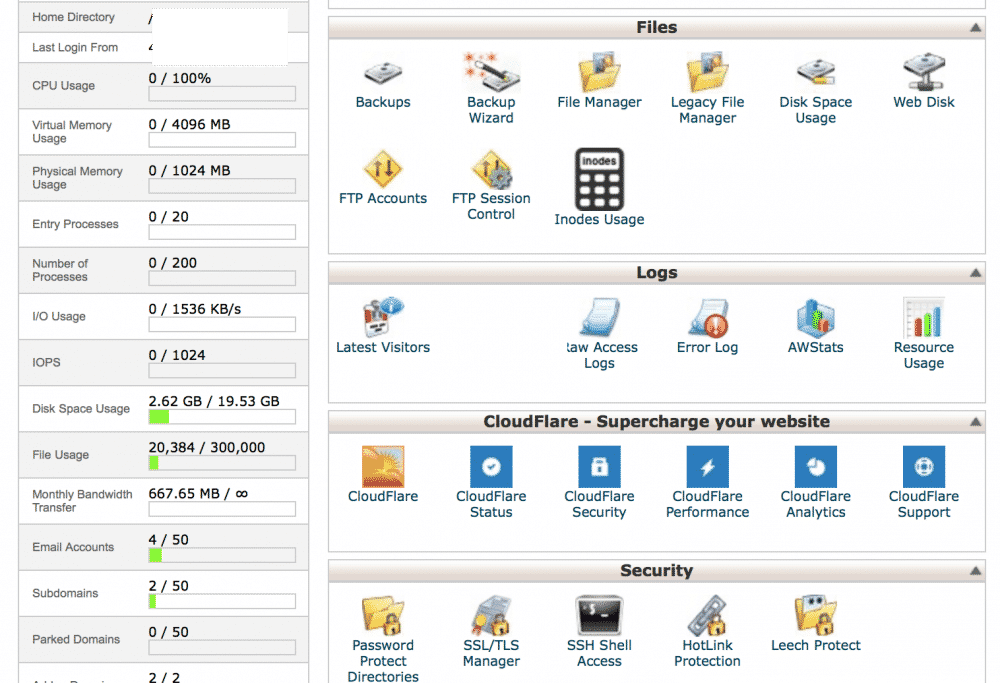Collapse the Files section arrow

pos(975,27)
